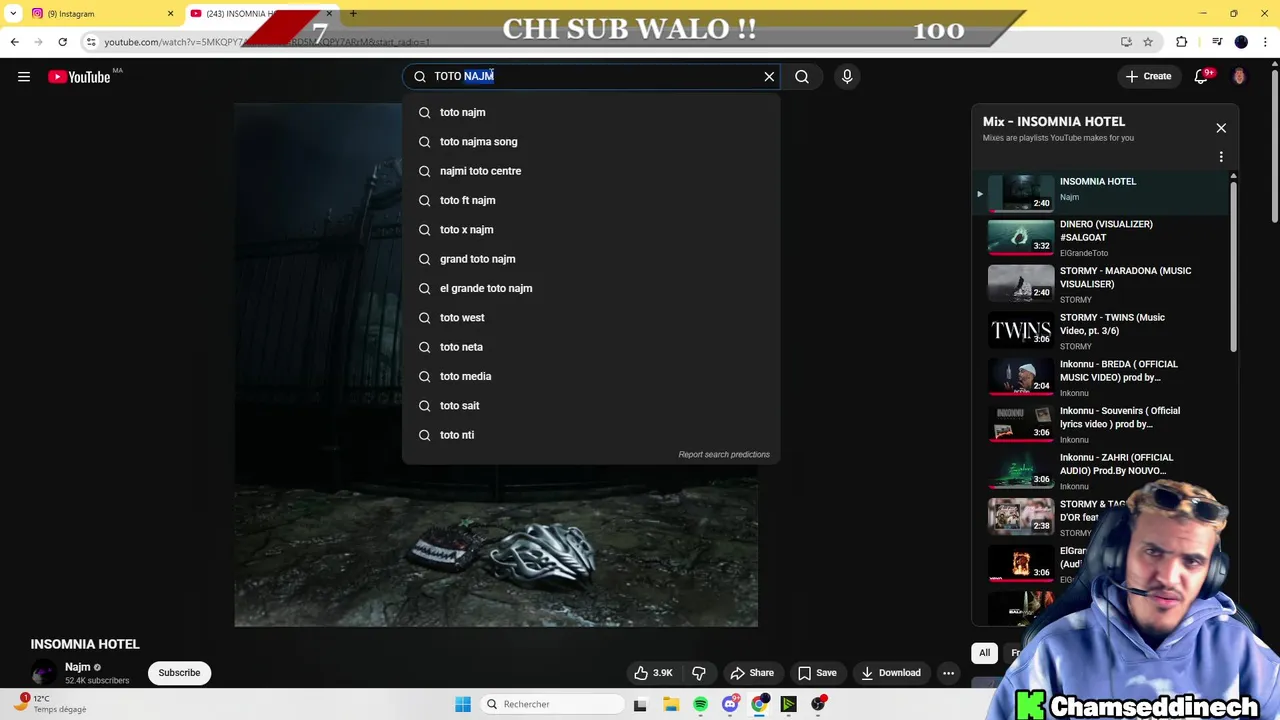Download the video
The image size is (1280, 720).
[891, 673]
